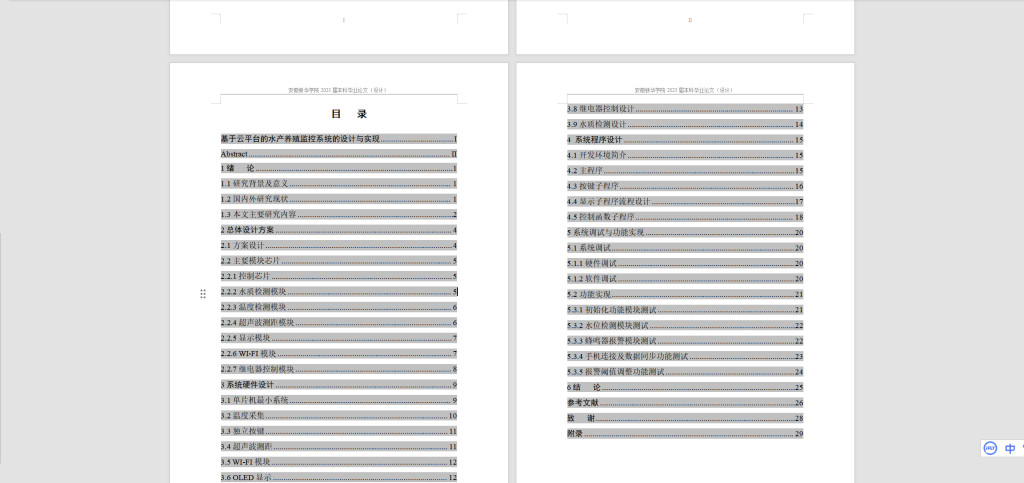Toggle the 中 Chinese input mode indicator

[x=1011, y=449]
